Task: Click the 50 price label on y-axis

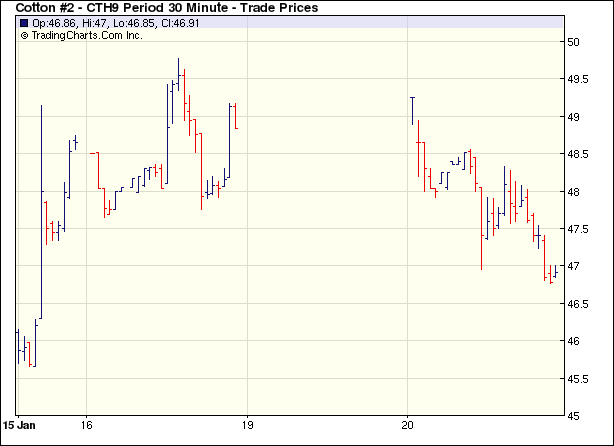Action: [x=574, y=42]
